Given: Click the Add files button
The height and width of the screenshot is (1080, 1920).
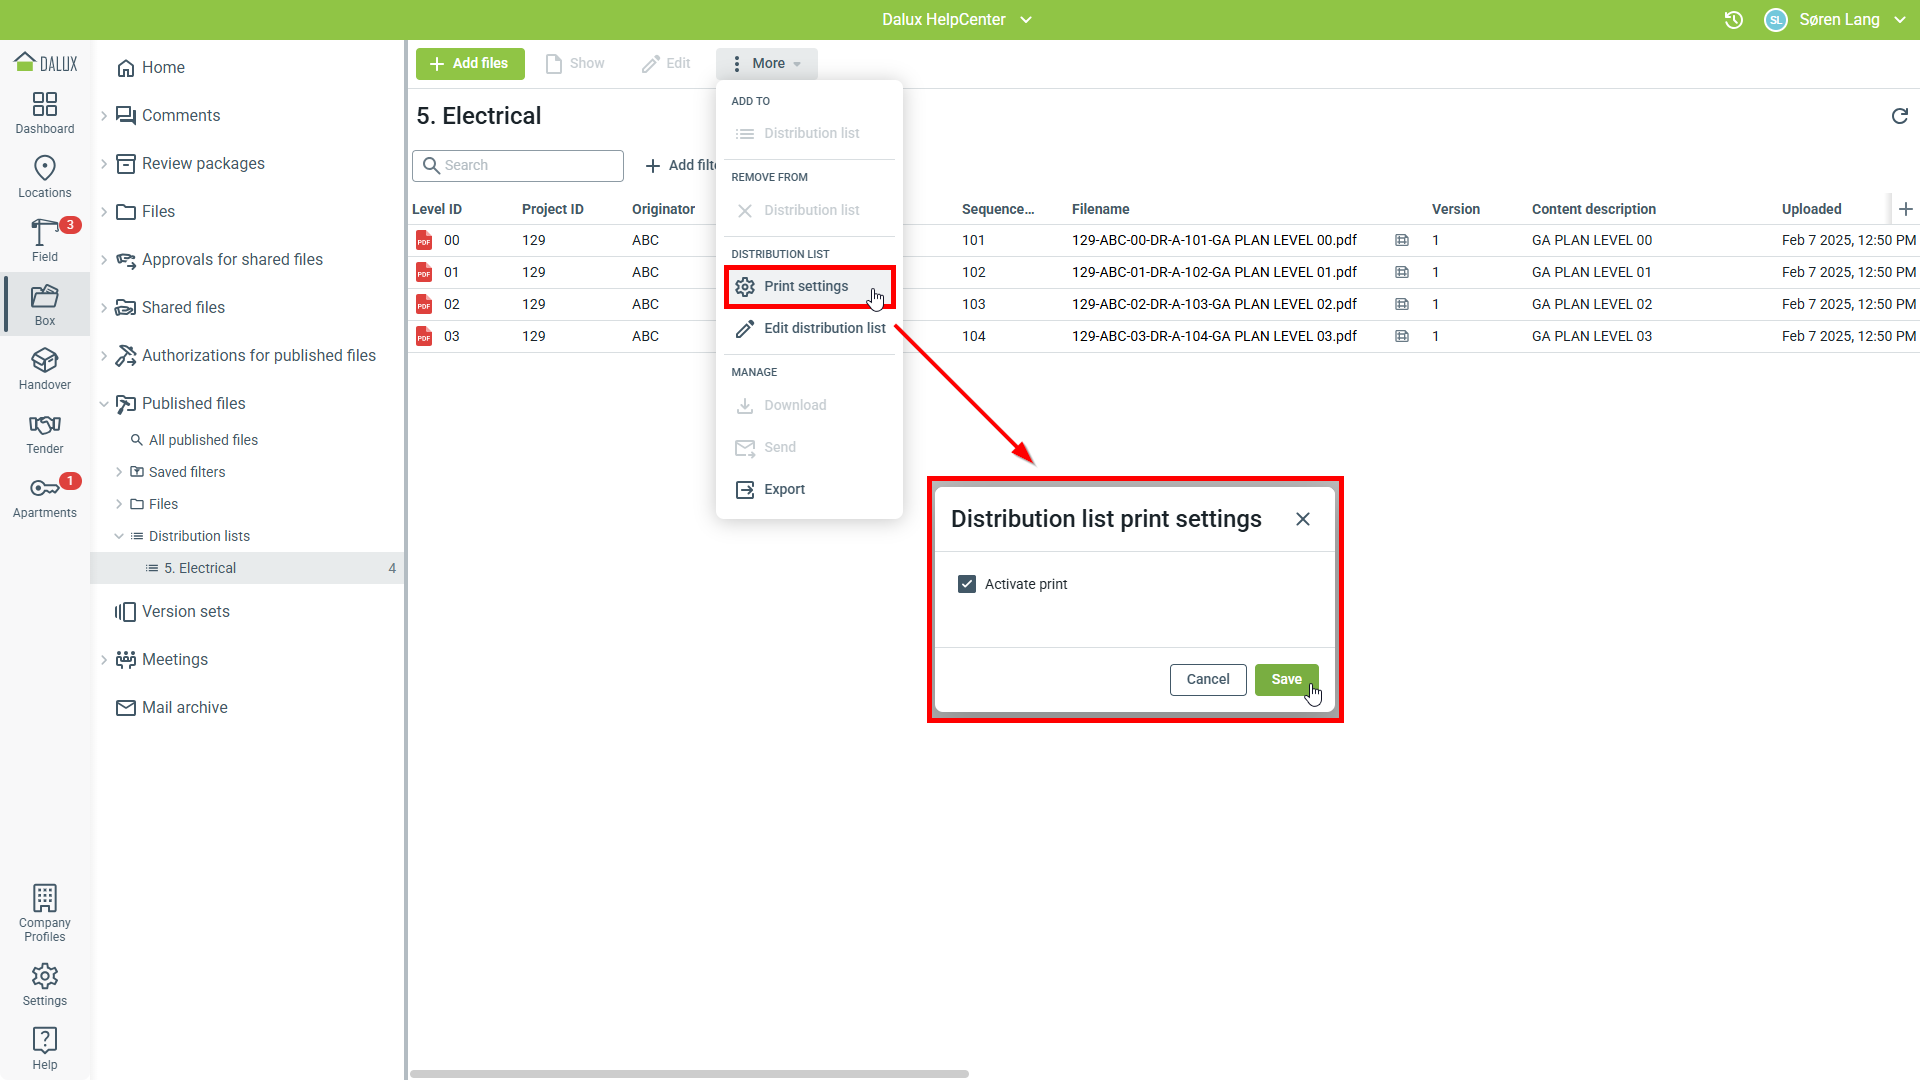Looking at the screenshot, I should pyautogui.click(x=470, y=64).
